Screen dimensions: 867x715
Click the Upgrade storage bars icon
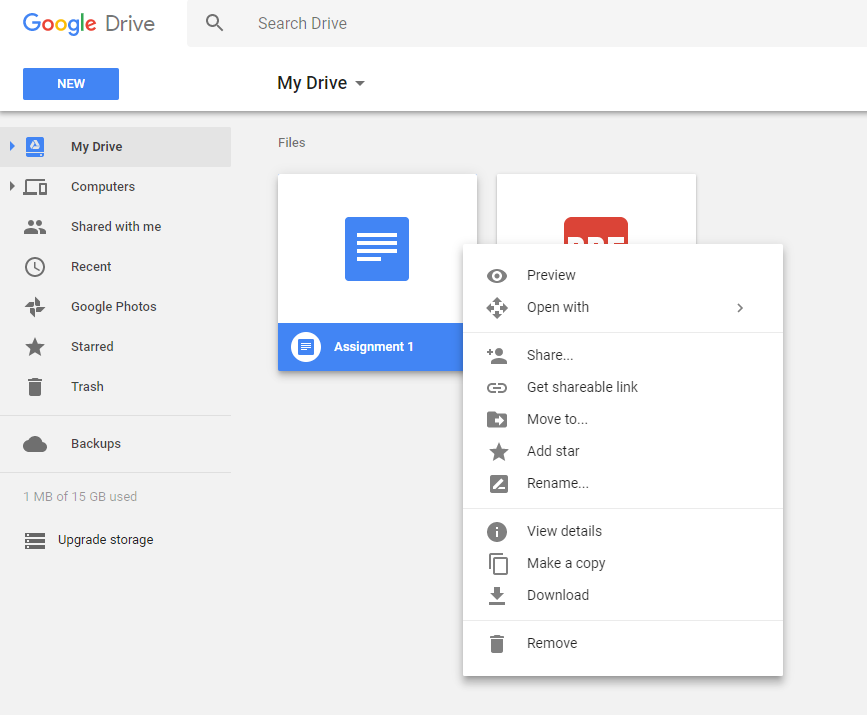pyautogui.click(x=35, y=540)
